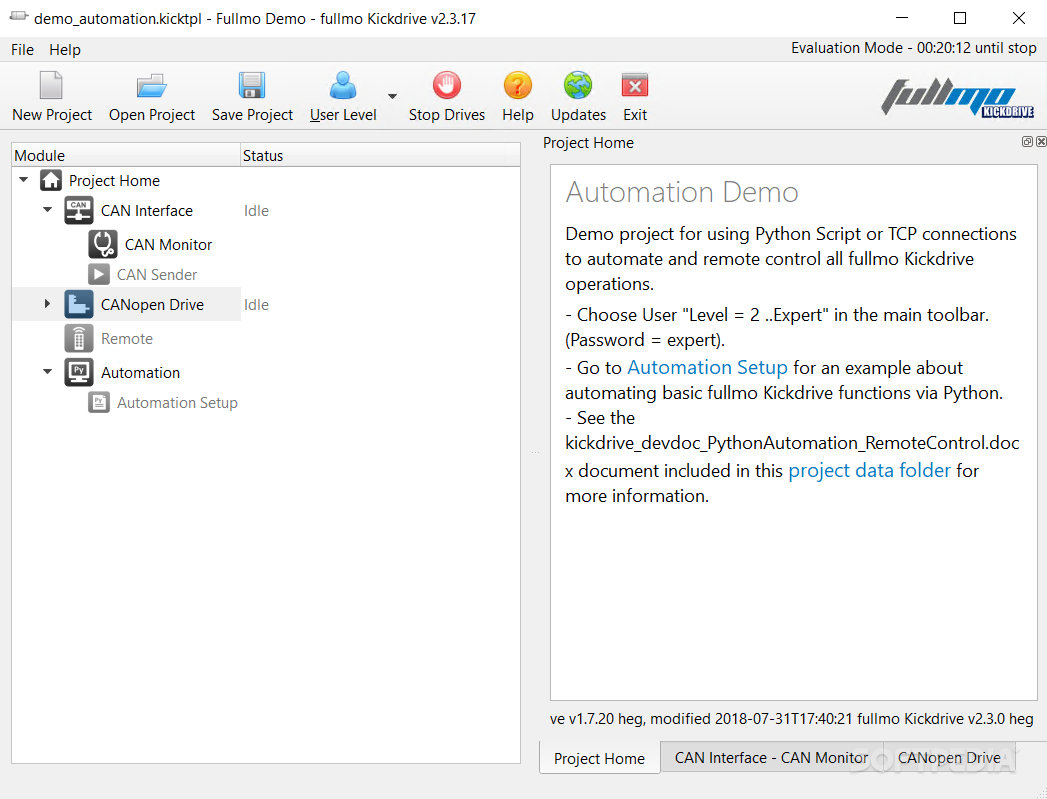
Task: Open the User Level dropdown arrow
Action: (x=393, y=96)
